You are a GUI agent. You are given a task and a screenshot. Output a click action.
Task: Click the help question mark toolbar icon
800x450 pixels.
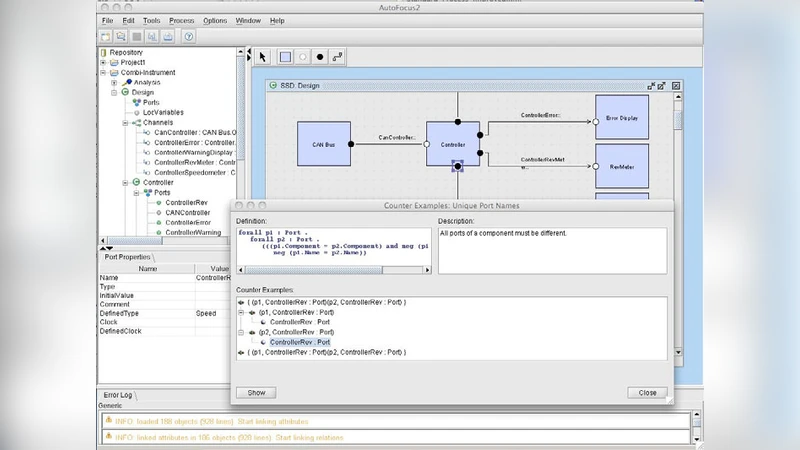tap(188, 37)
